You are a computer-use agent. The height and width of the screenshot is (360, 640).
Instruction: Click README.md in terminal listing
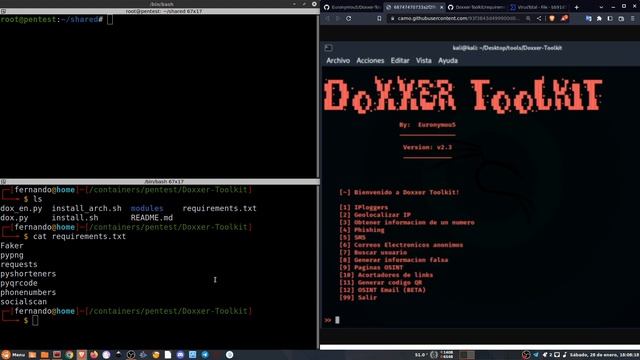[151, 218]
